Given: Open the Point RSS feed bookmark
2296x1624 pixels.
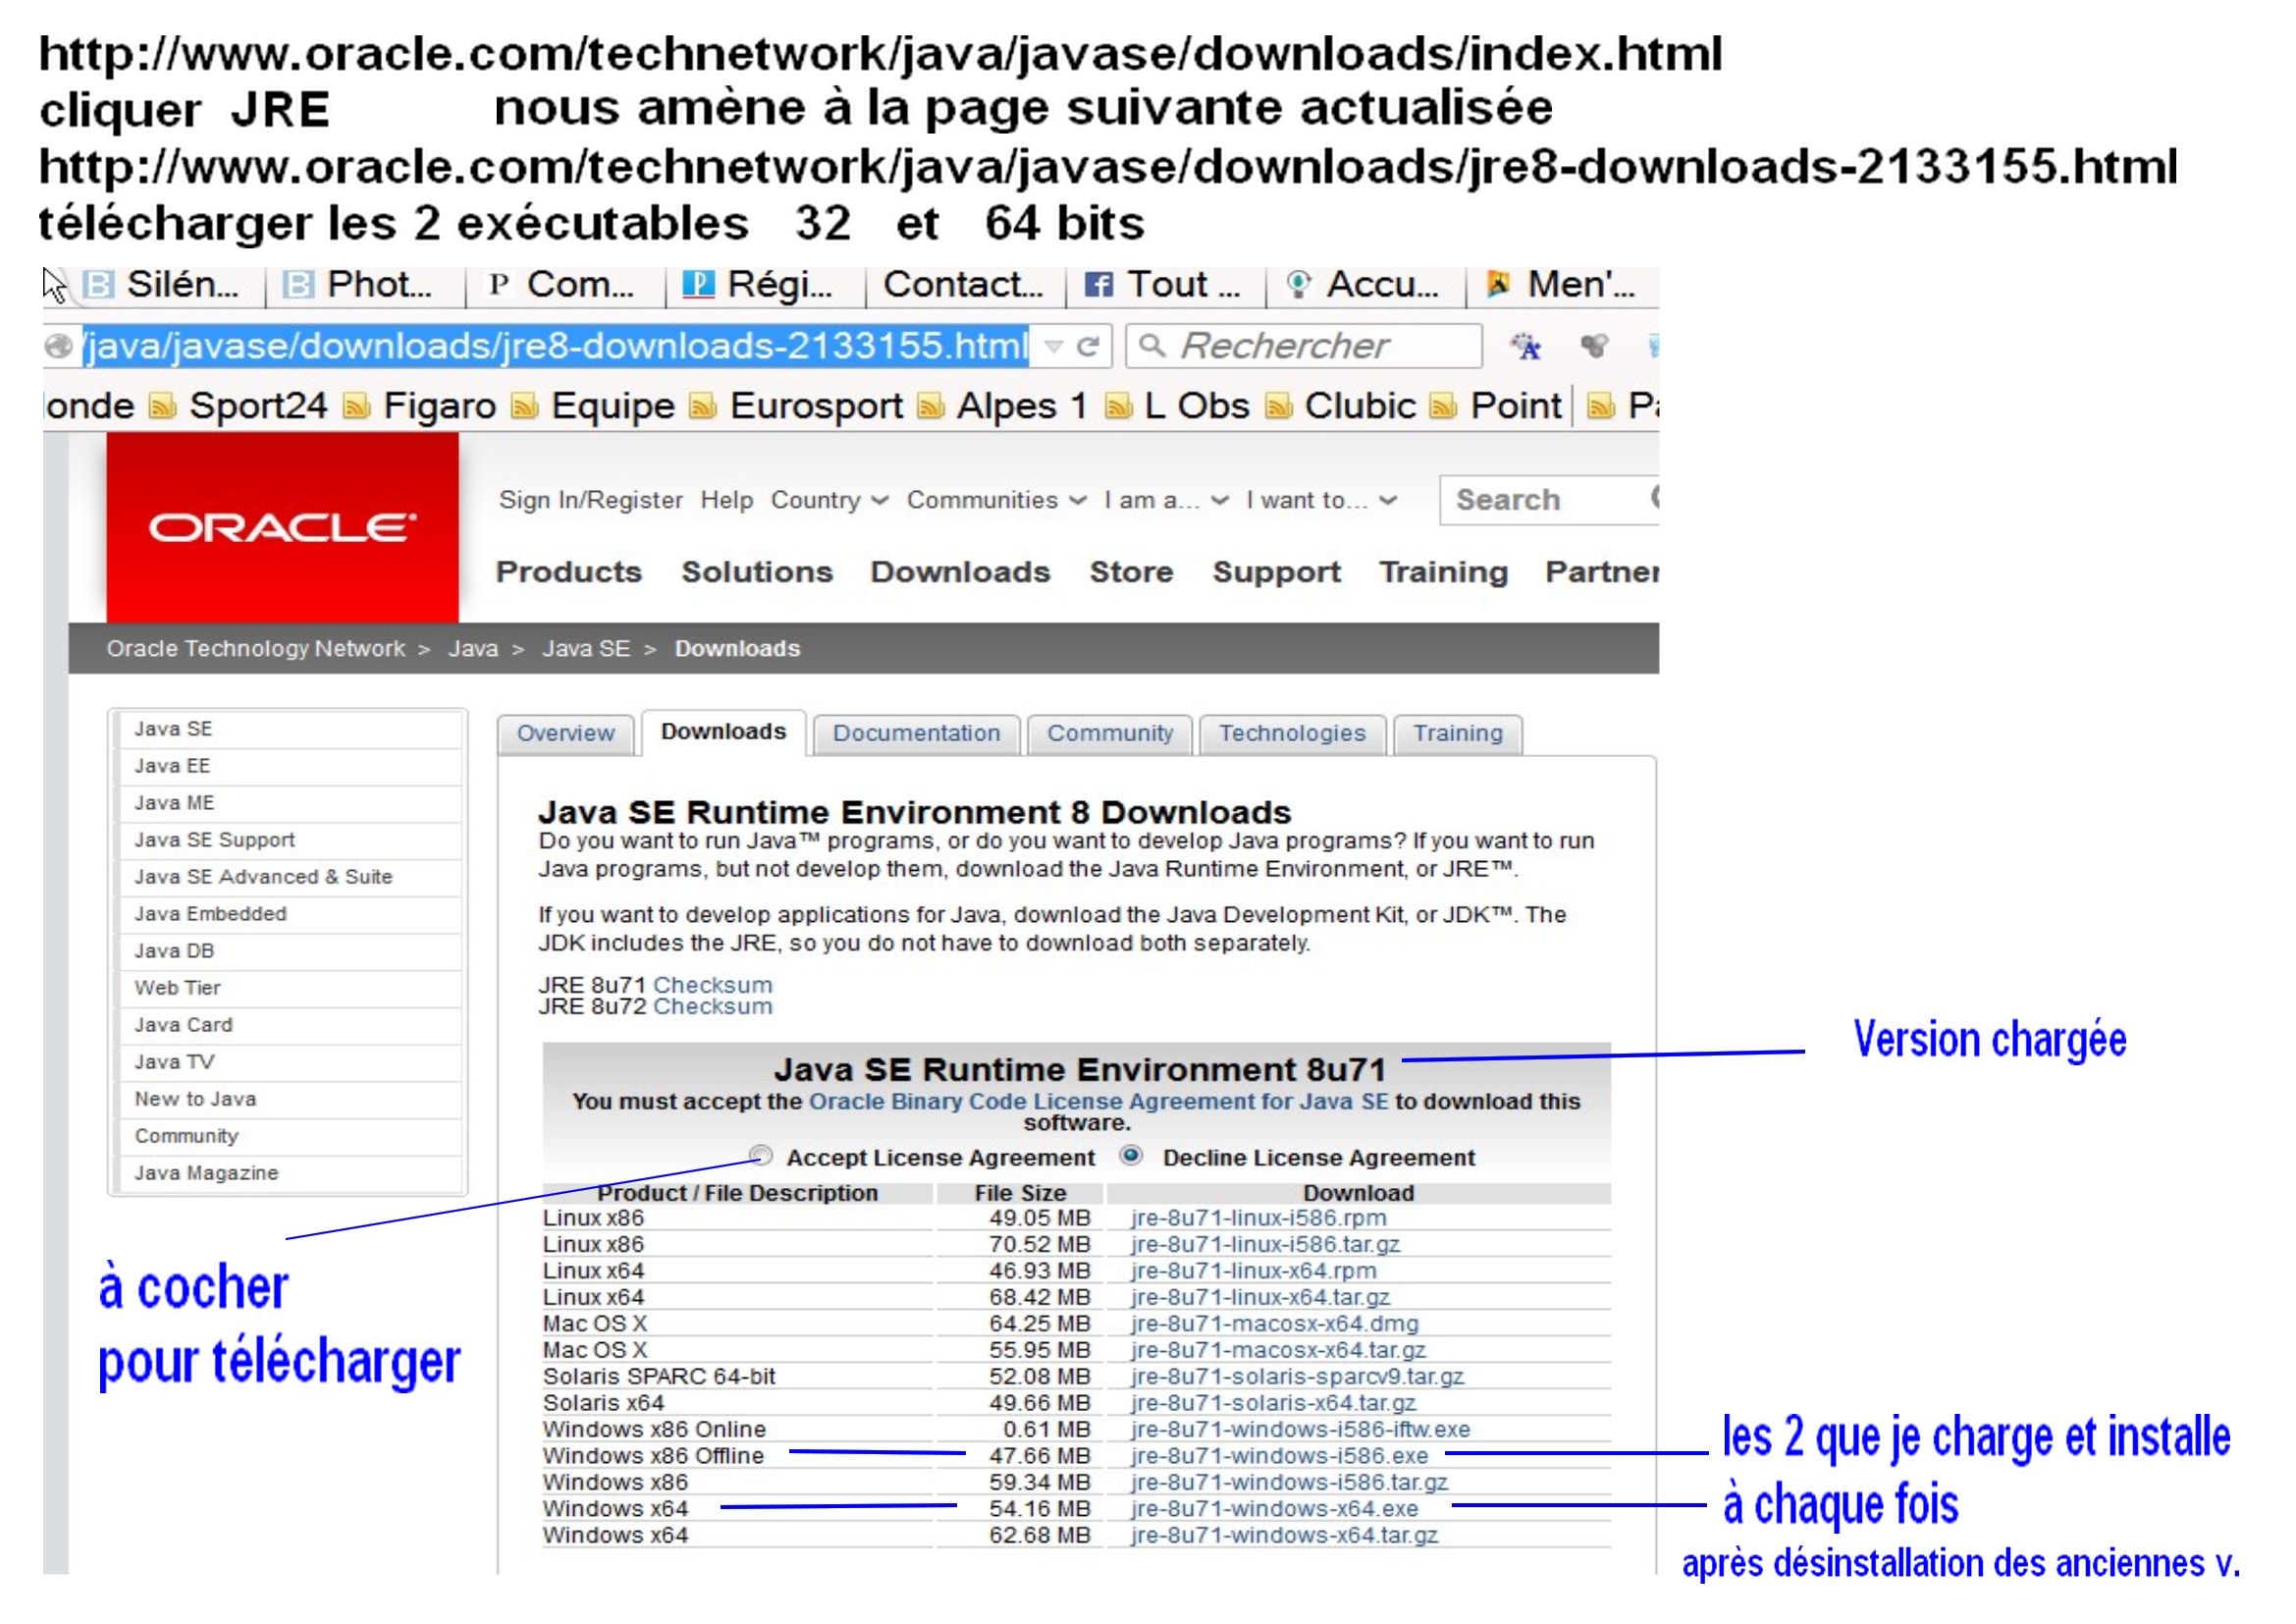Looking at the screenshot, I should (x=1497, y=406).
